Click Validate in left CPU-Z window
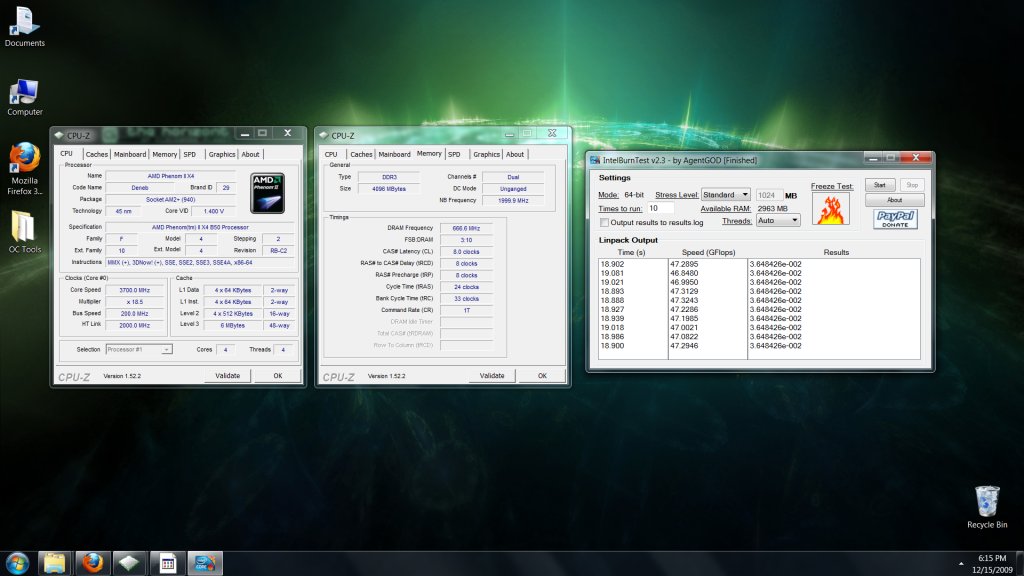The width and height of the screenshot is (1024, 576). [227, 376]
